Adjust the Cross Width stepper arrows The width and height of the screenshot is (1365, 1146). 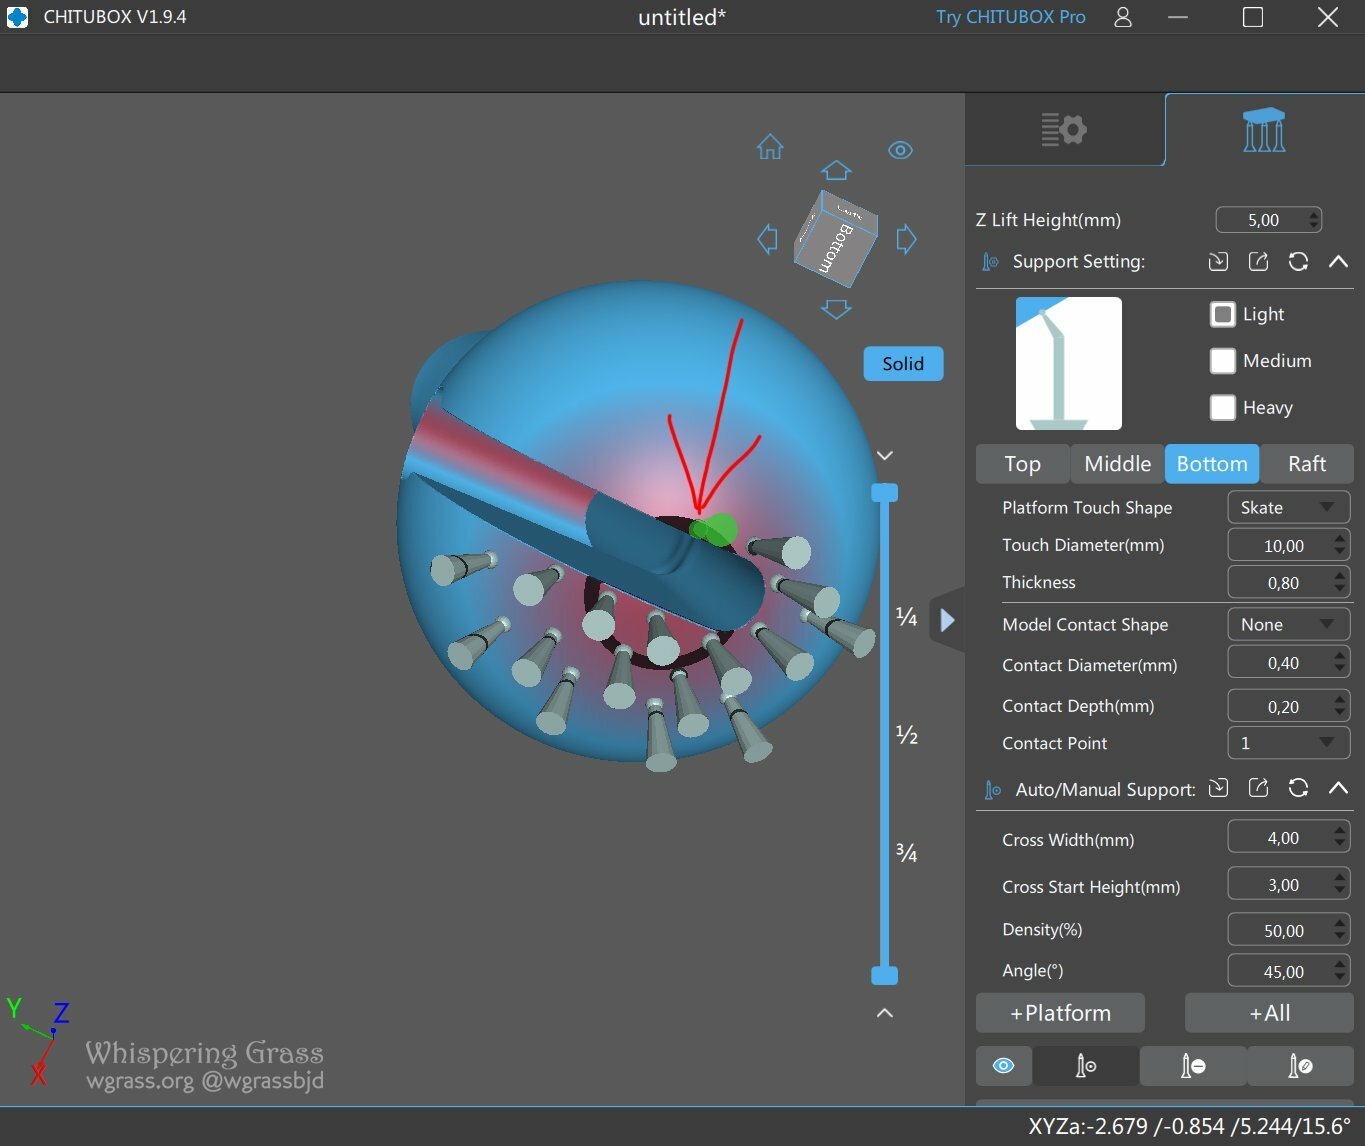[1340, 838]
